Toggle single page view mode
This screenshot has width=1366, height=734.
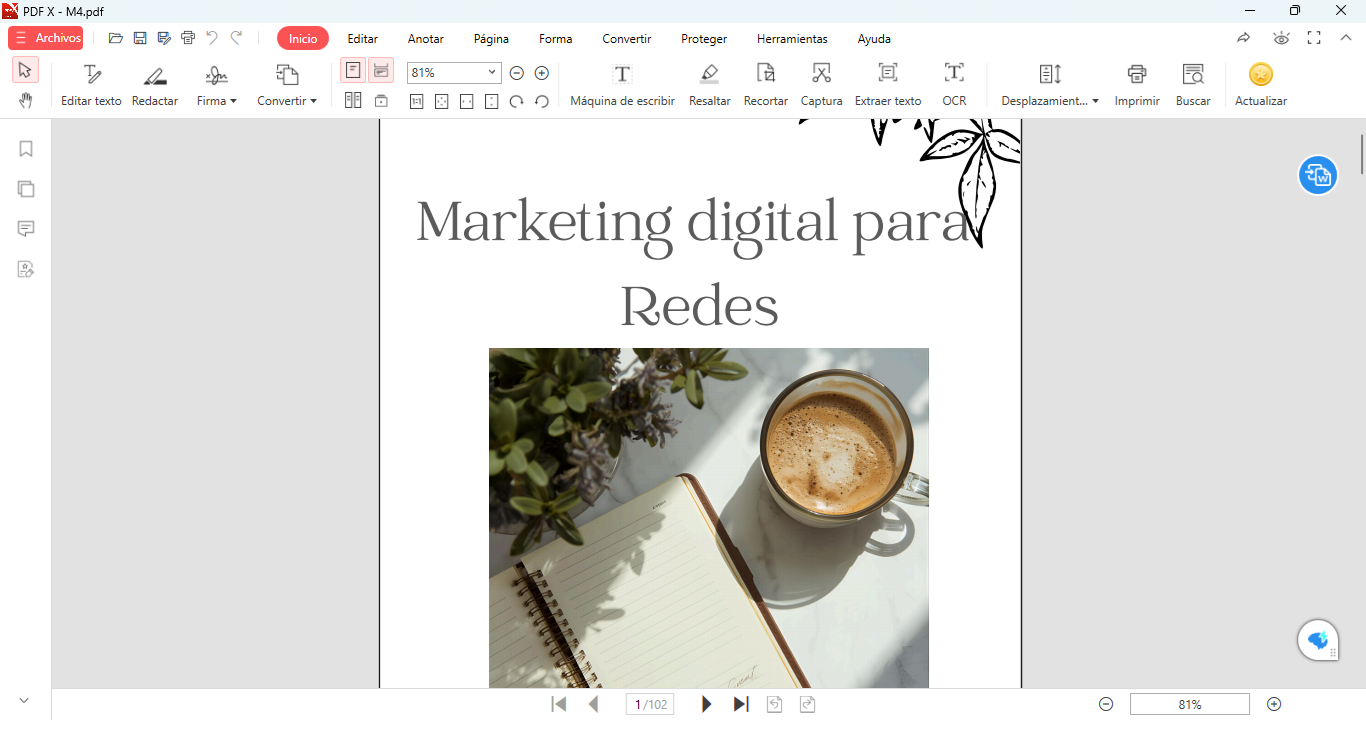352,70
